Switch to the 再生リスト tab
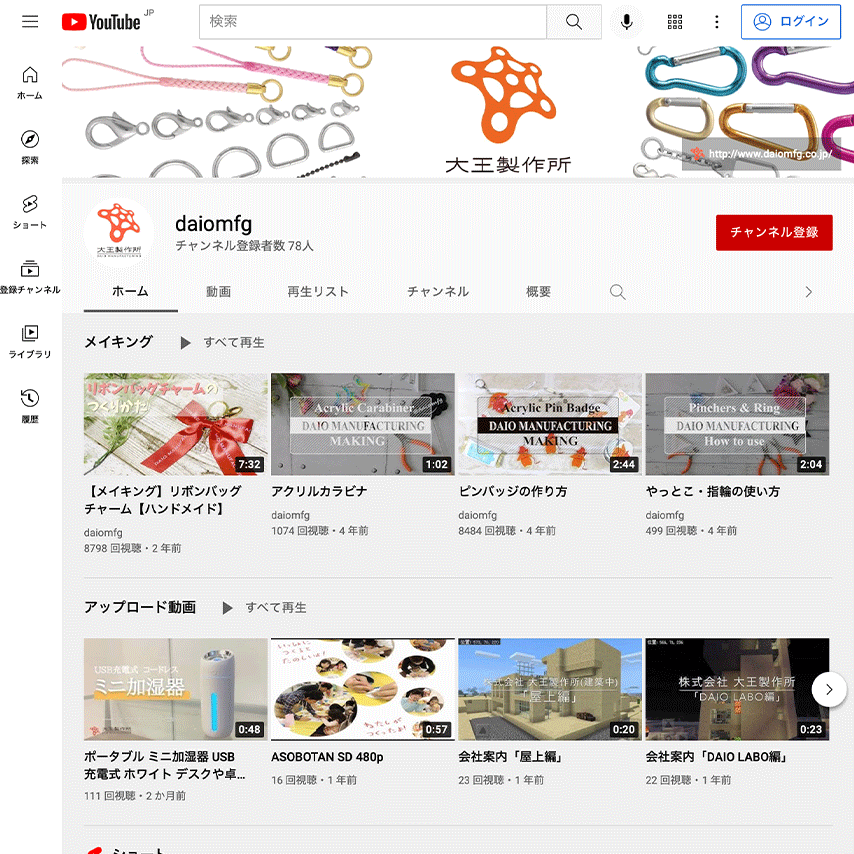 tap(318, 292)
